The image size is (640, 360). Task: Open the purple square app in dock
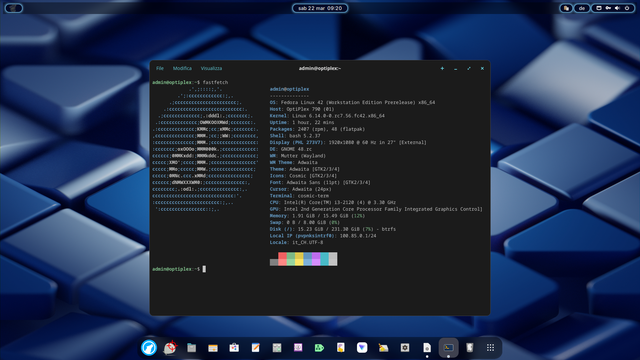(x=298, y=348)
